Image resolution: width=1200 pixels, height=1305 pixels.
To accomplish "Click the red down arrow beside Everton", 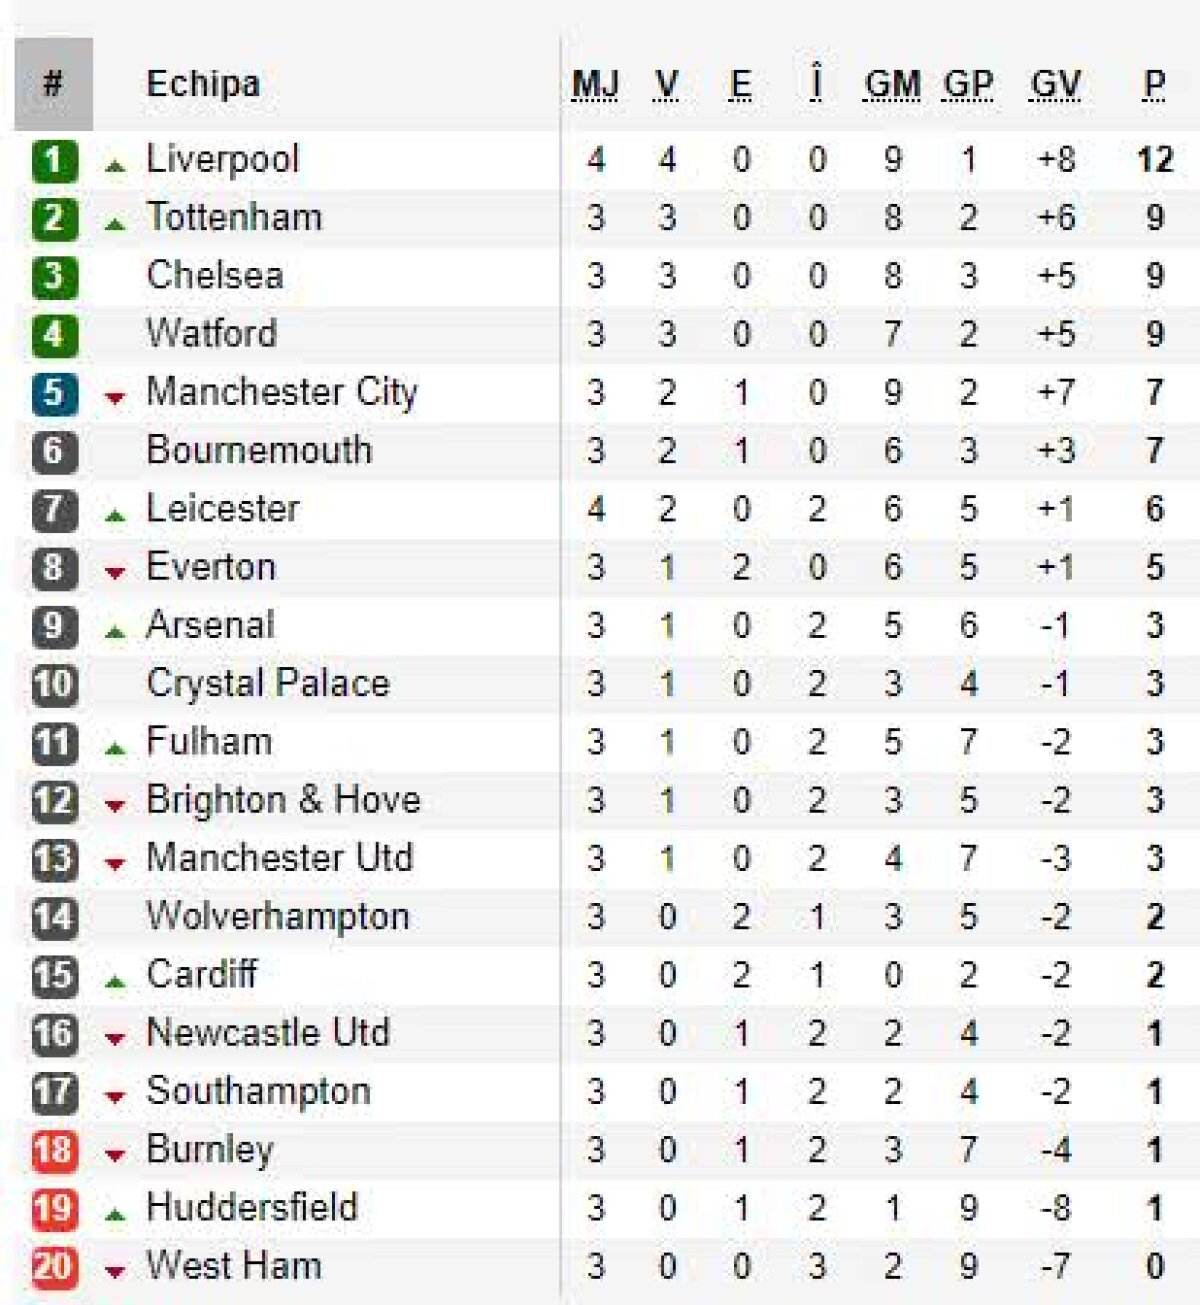I will (115, 573).
